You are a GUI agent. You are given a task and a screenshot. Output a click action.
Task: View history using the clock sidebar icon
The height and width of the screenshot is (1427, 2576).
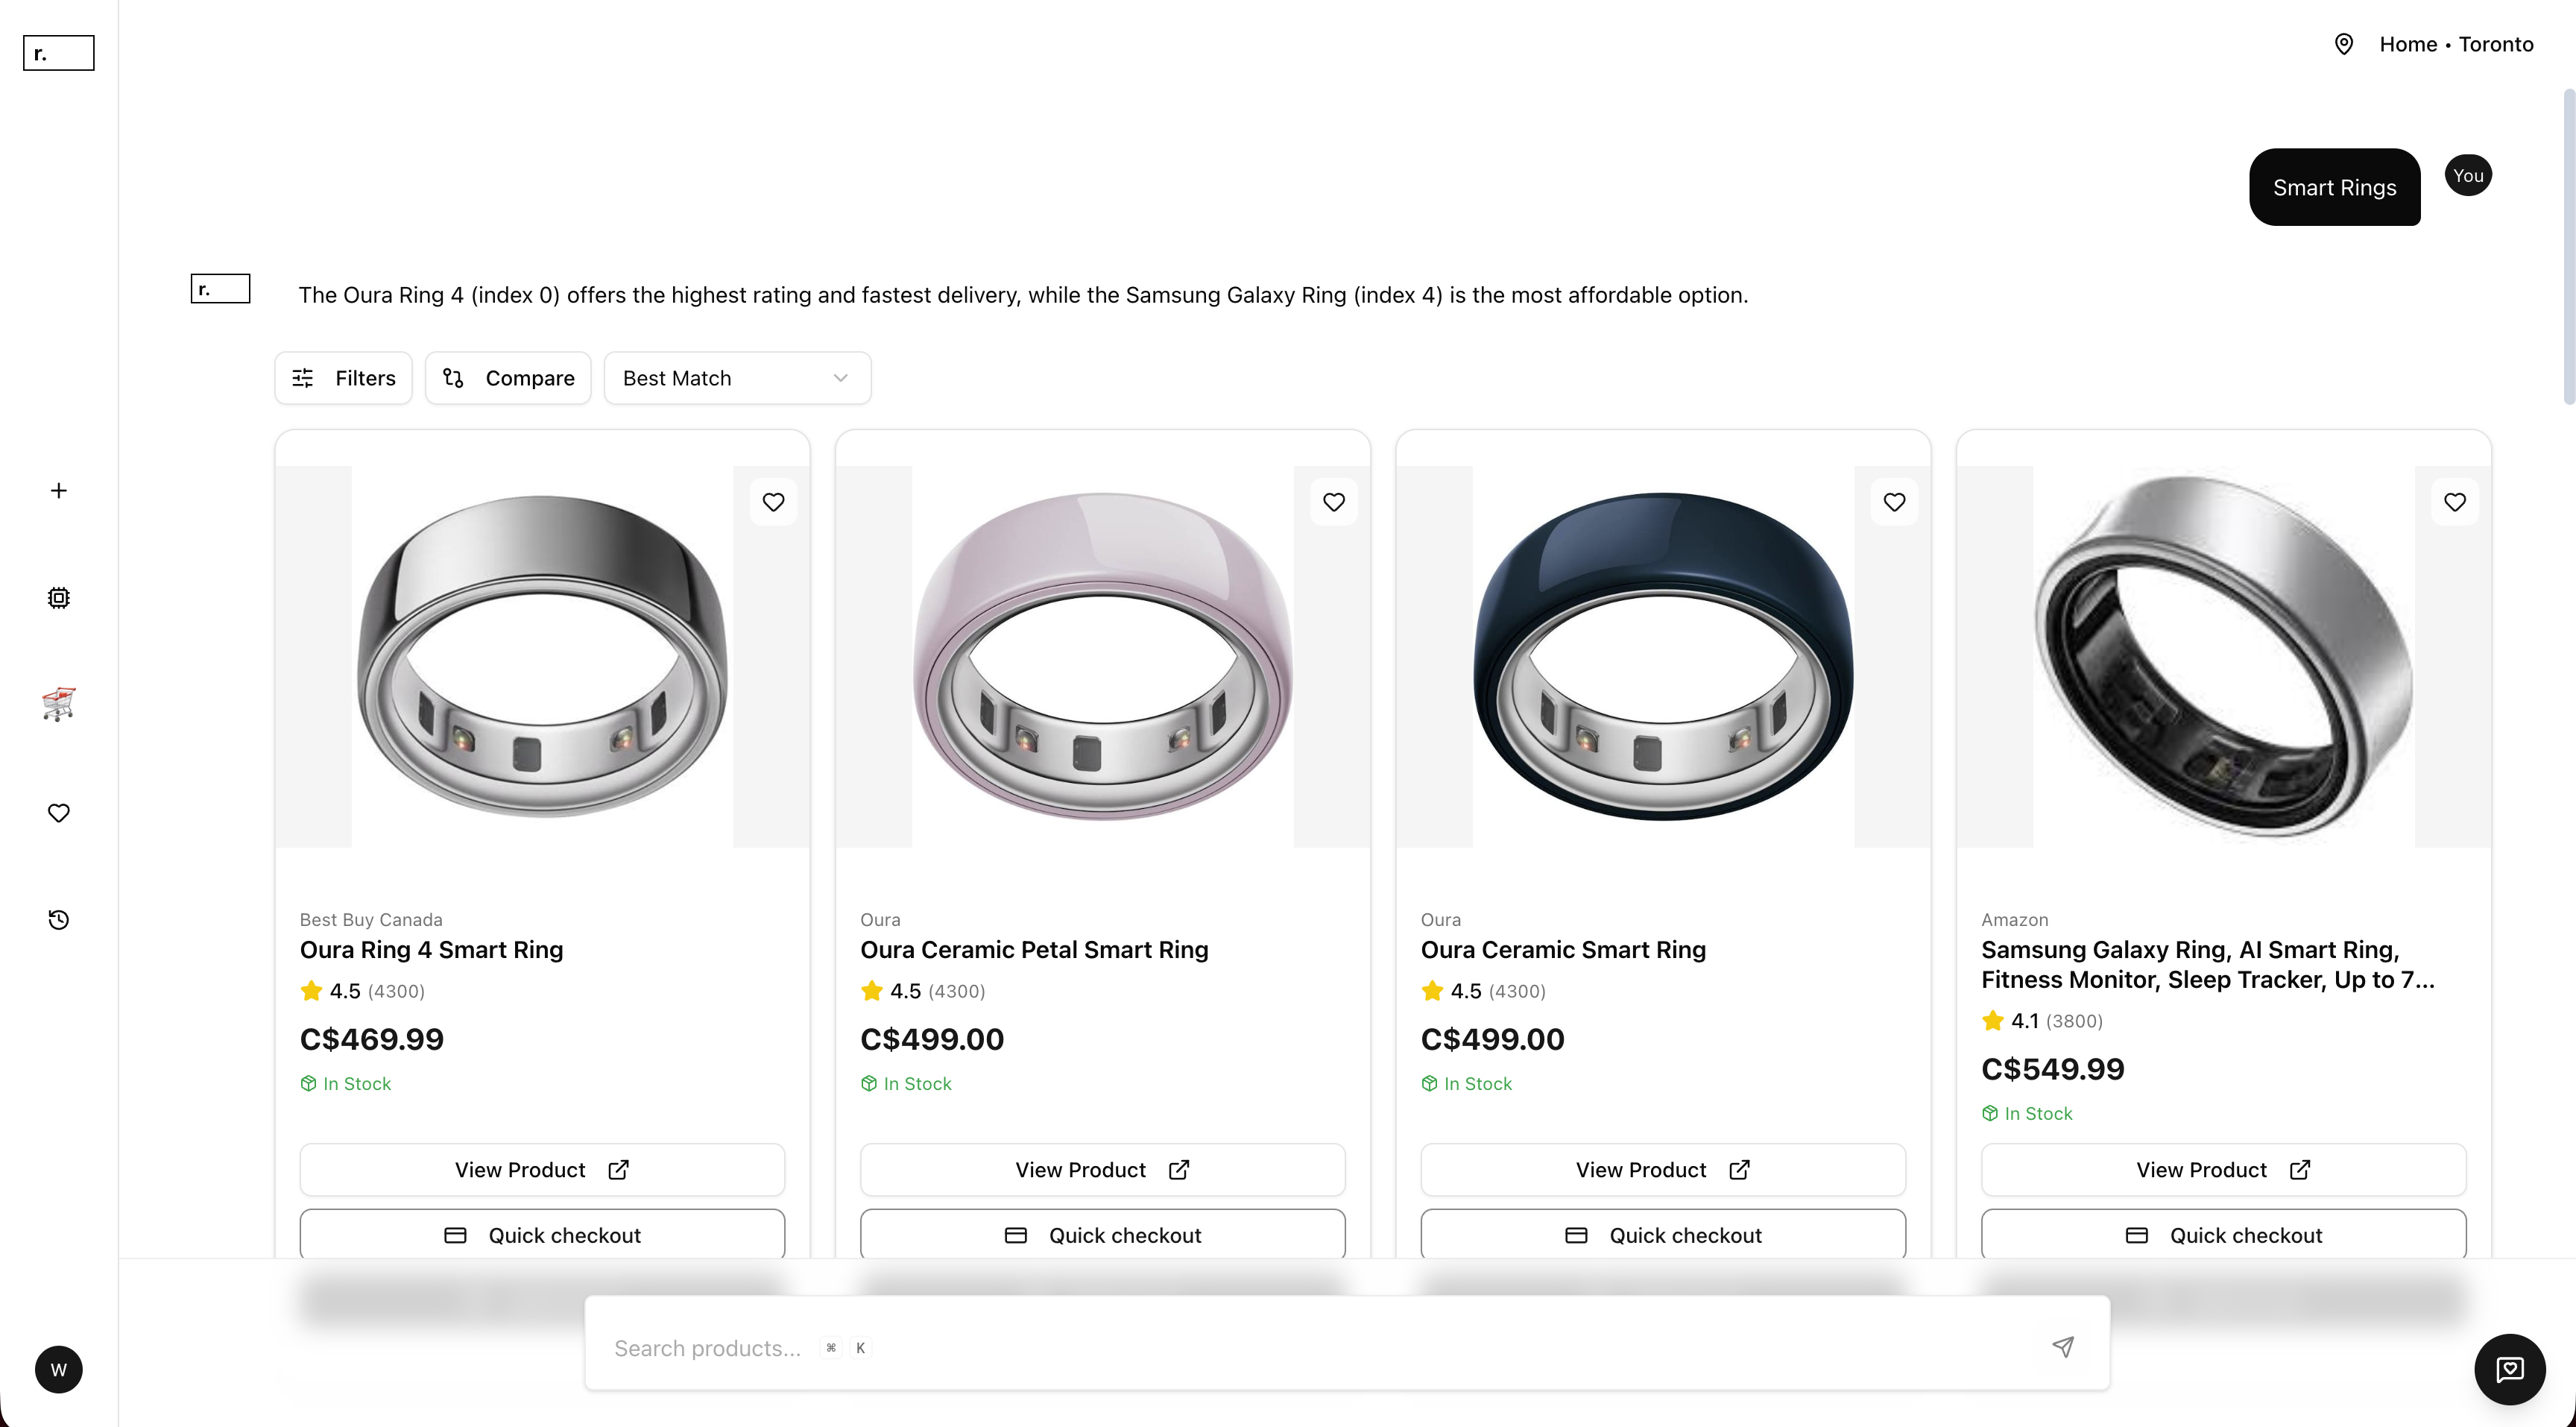59,919
